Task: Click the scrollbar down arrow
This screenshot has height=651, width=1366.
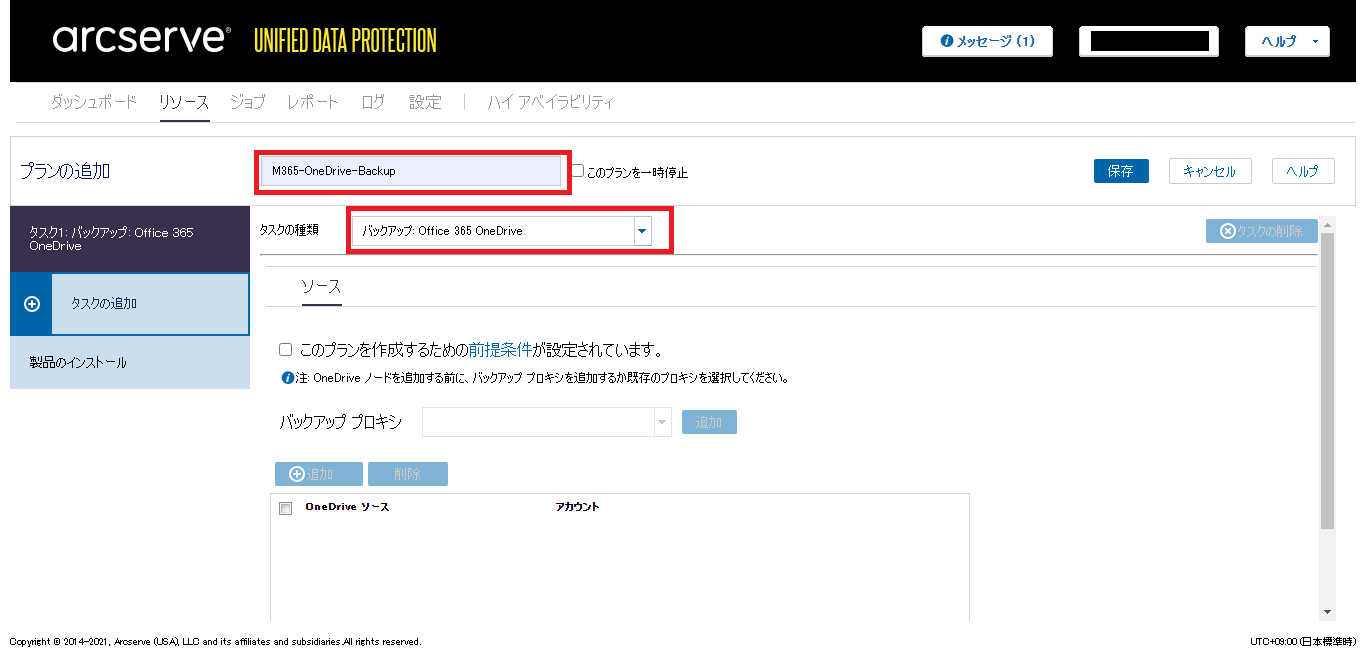Action: (1327, 611)
